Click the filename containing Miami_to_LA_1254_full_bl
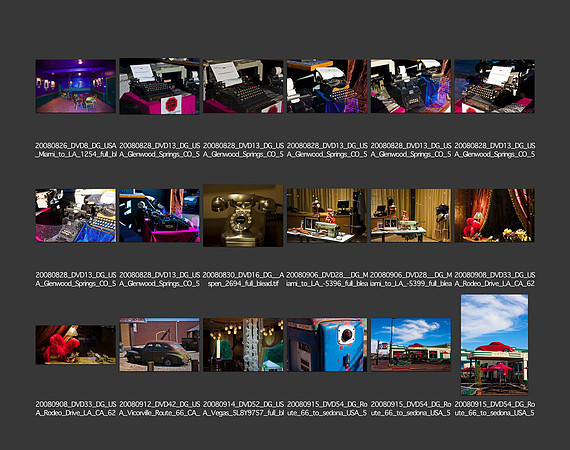Viewport: 570px width, 450px height. (76, 150)
